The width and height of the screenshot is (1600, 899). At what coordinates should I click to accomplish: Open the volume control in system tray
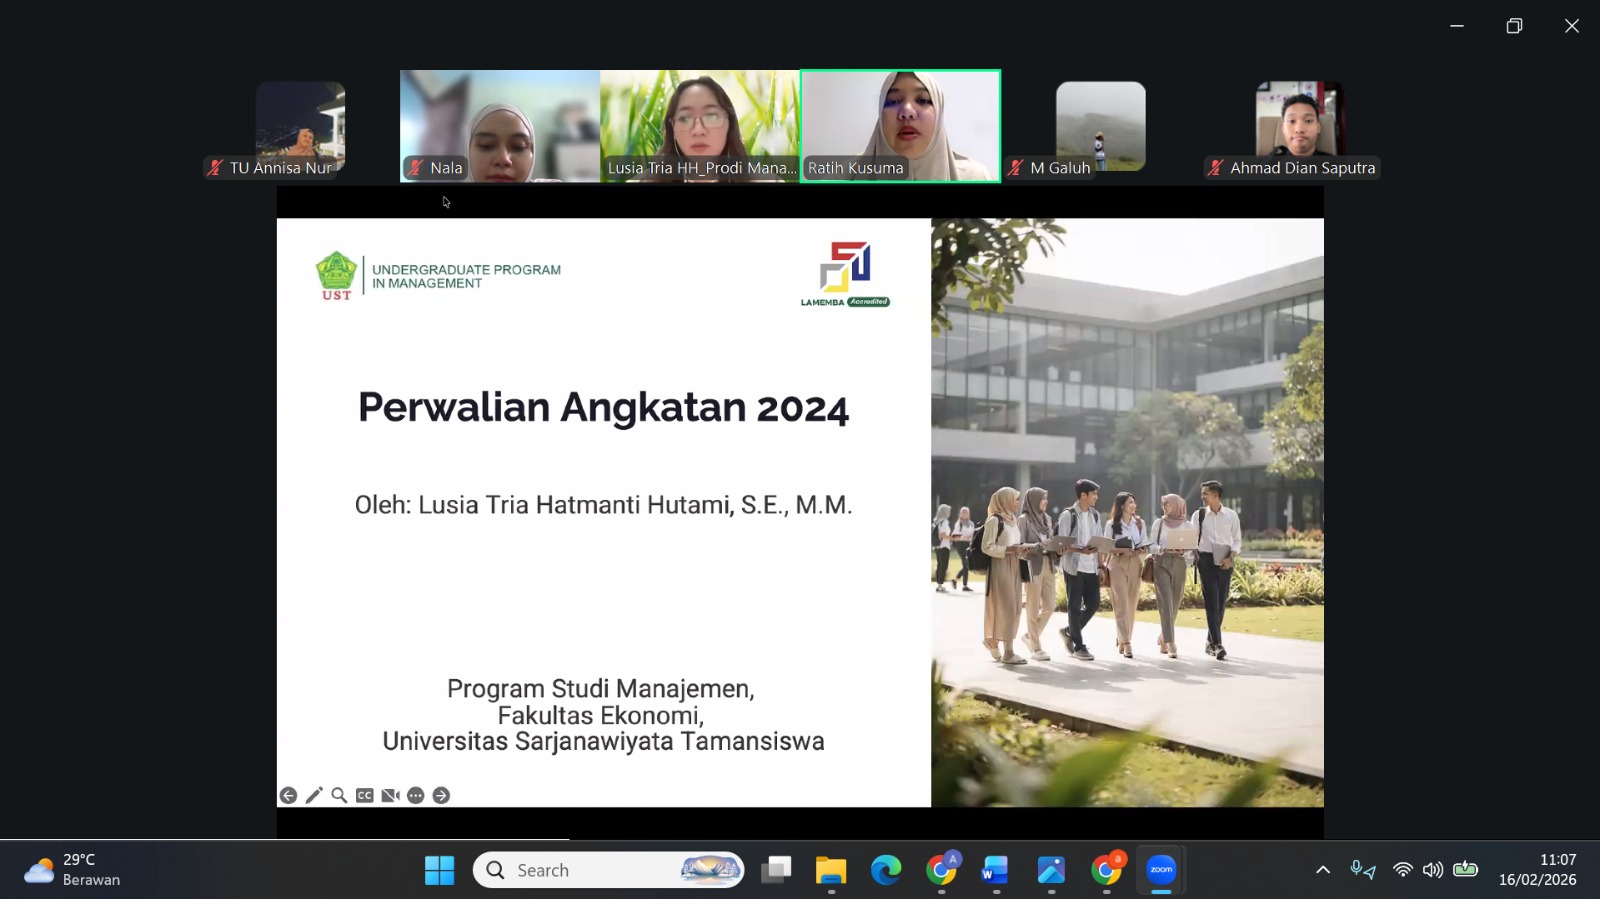[1433, 870]
